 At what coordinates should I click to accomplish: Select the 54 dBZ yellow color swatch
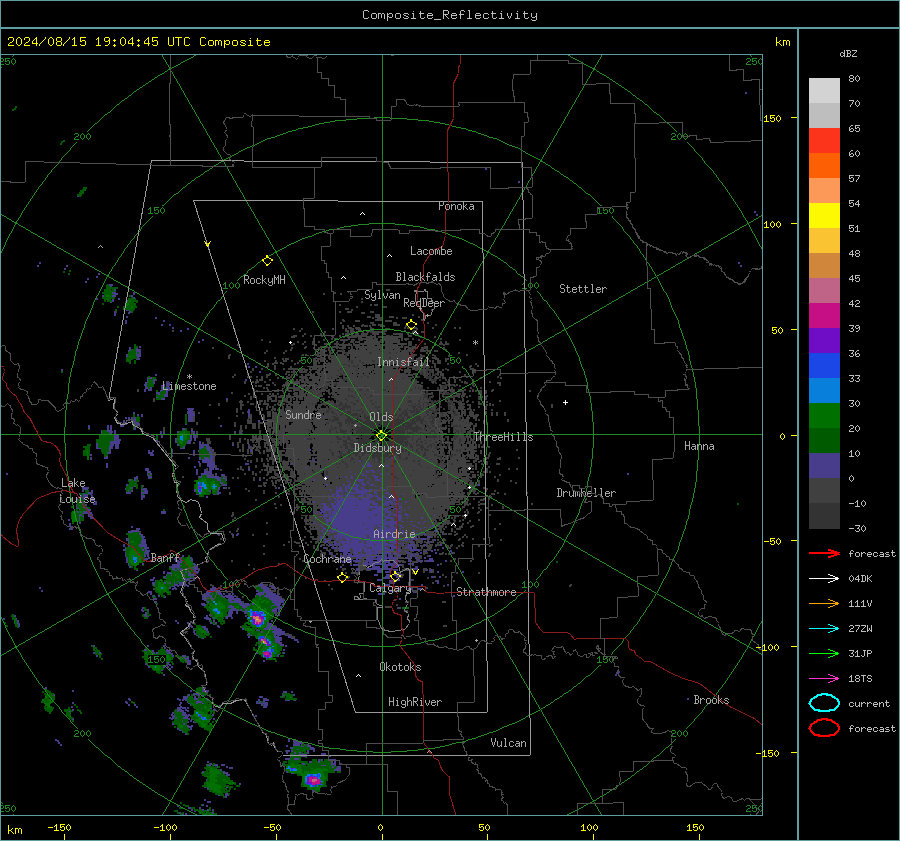click(824, 215)
